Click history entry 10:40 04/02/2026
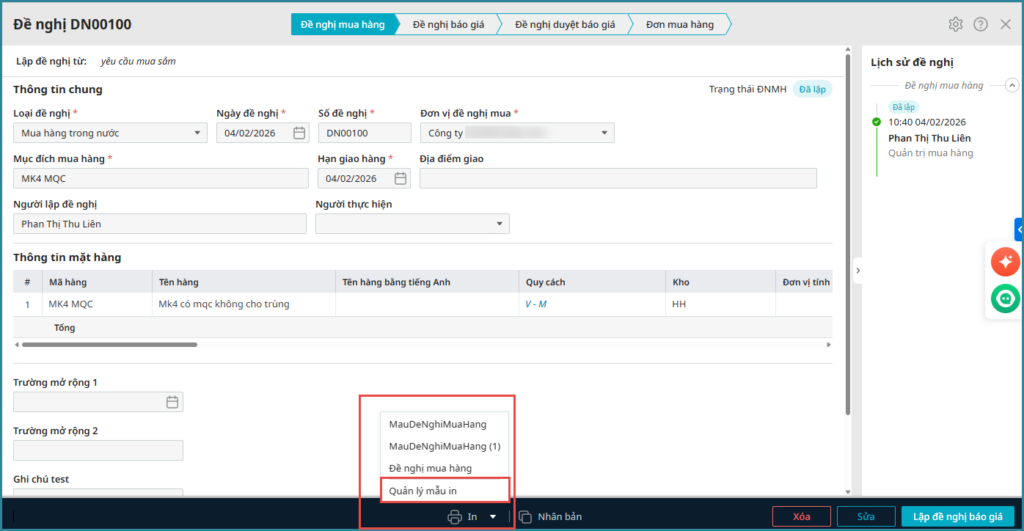 (927, 122)
